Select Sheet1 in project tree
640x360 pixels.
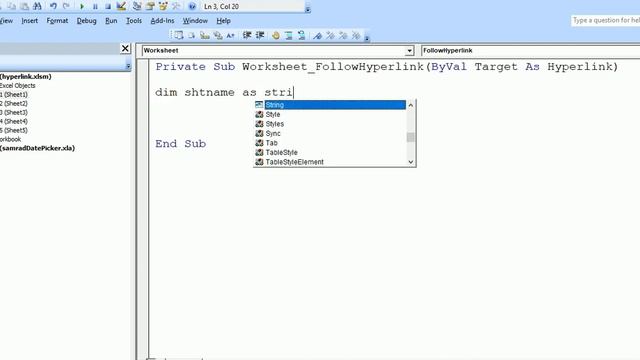pos(14,94)
